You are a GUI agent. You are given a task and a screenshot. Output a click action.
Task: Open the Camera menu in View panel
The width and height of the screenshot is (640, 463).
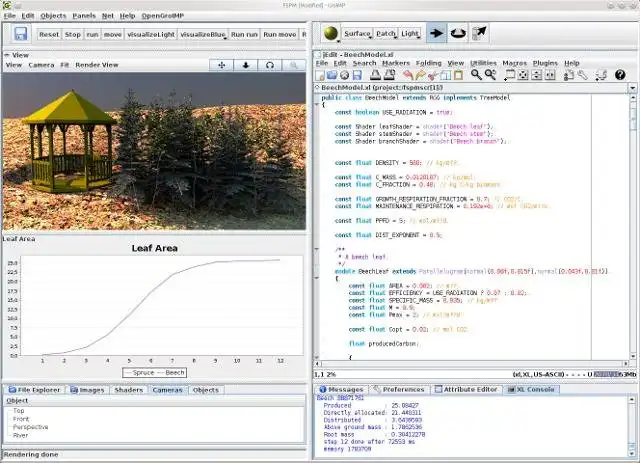(41, 65)
